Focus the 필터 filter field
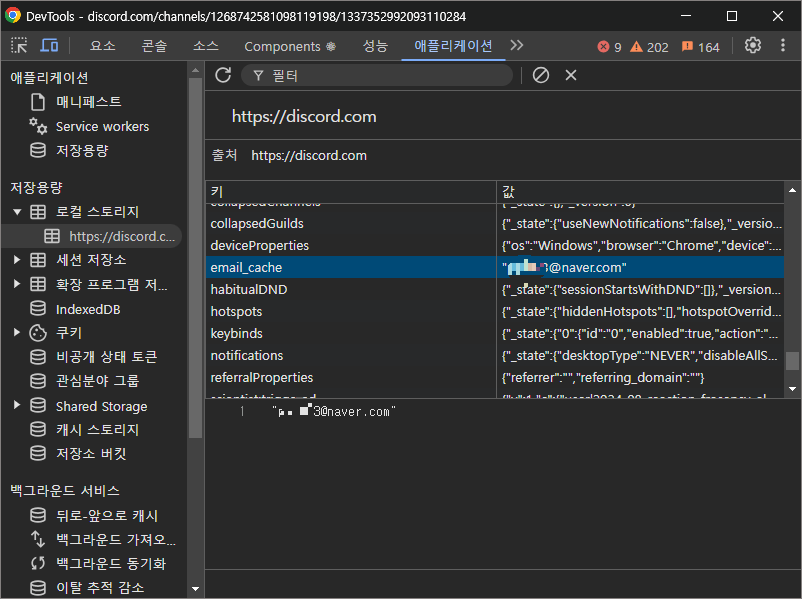Image resolution: width=802 pixels, height=599 pixels. click(x=376, y=76)
